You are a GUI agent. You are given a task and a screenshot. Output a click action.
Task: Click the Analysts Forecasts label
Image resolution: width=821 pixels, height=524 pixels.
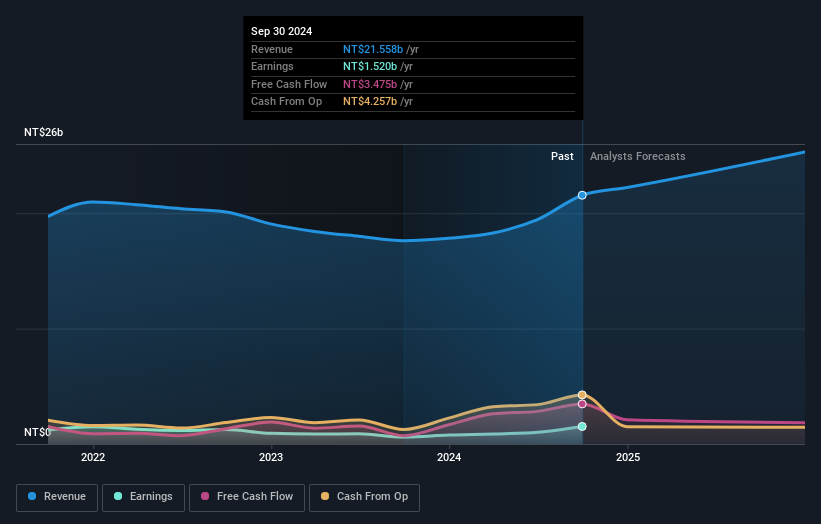pos(637,157)
